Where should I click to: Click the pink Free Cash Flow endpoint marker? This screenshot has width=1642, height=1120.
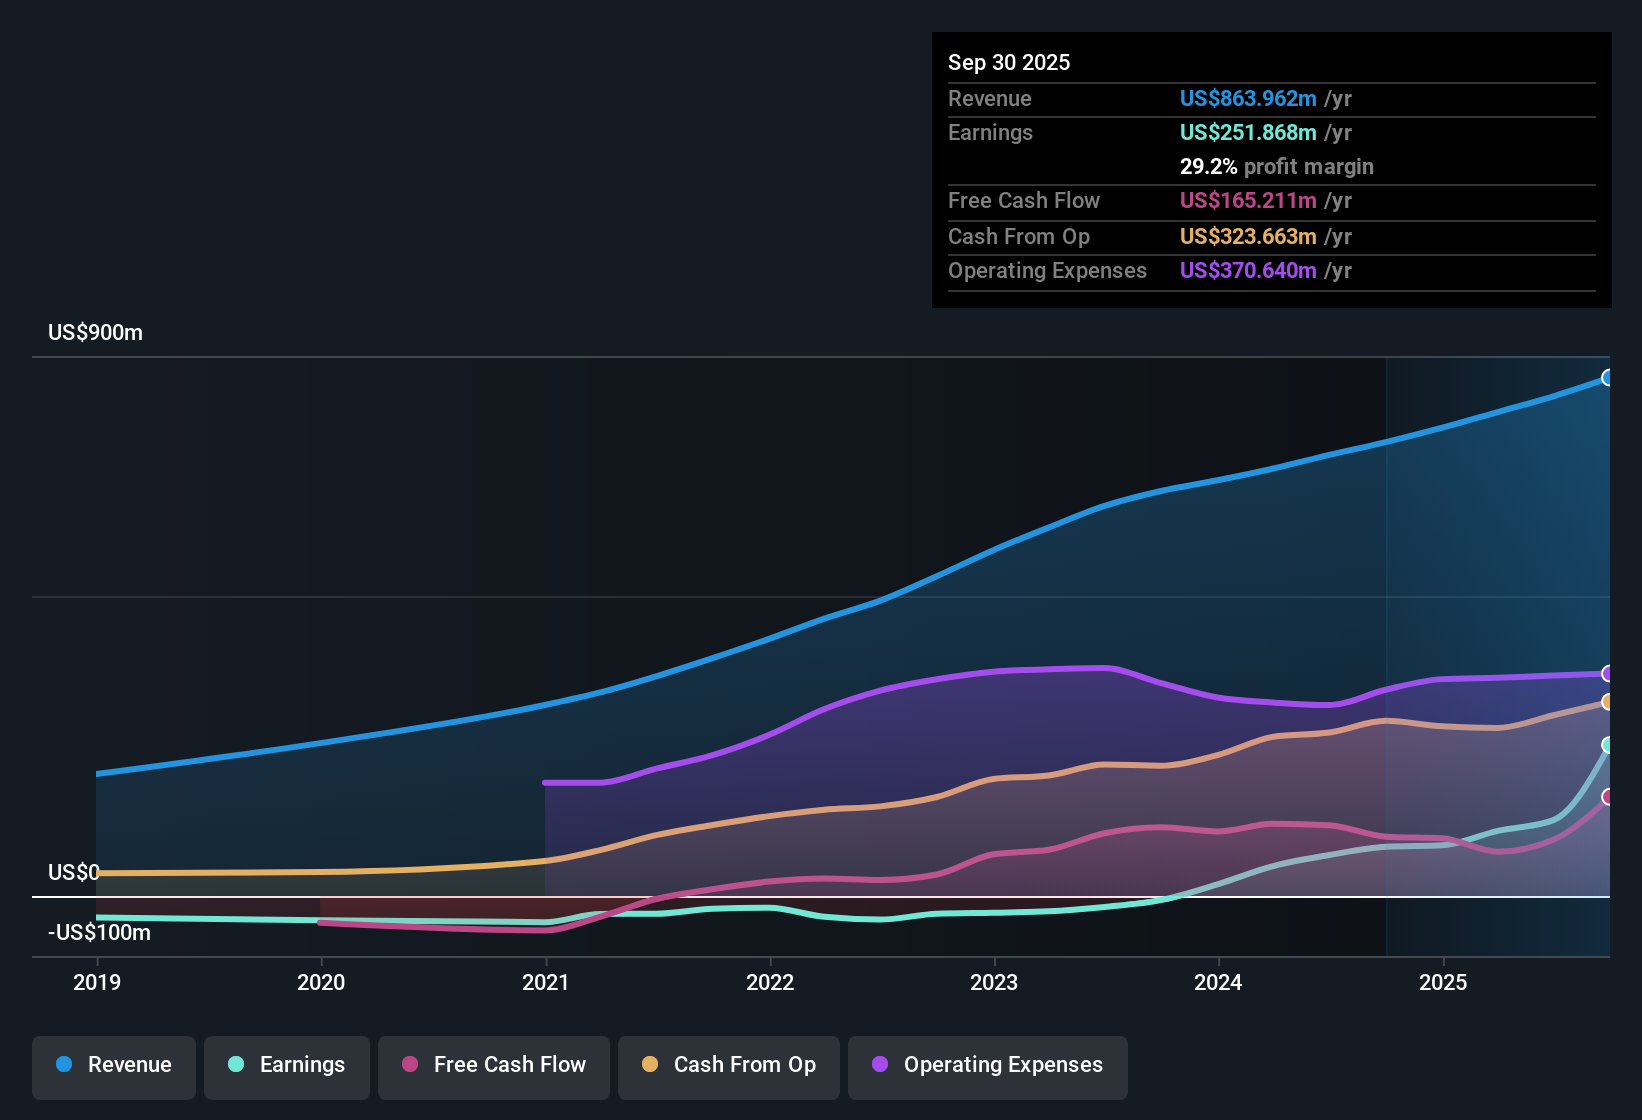click(x=1608, y=797)
